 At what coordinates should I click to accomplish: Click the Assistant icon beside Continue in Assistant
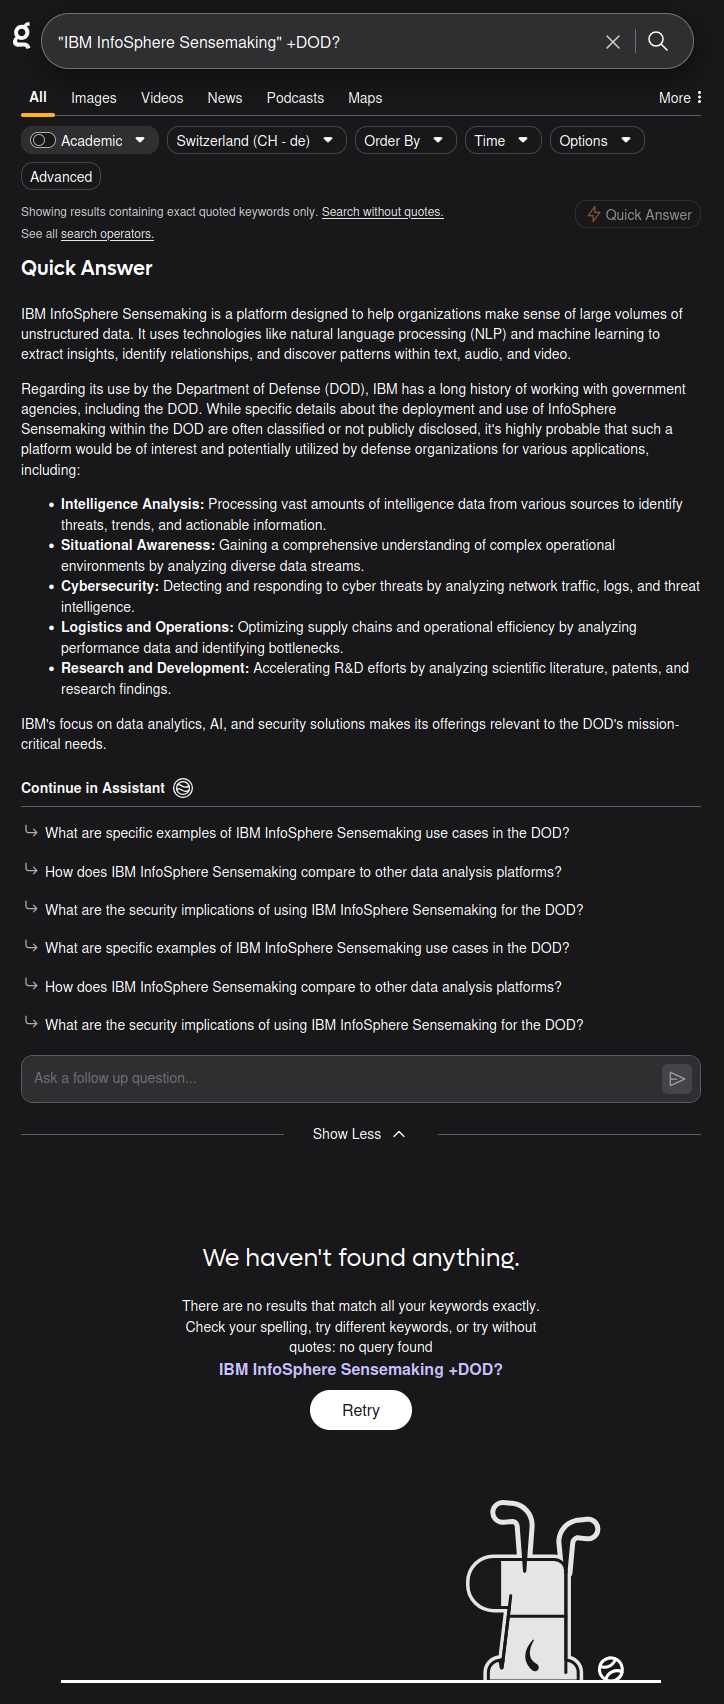coord(183,788)
